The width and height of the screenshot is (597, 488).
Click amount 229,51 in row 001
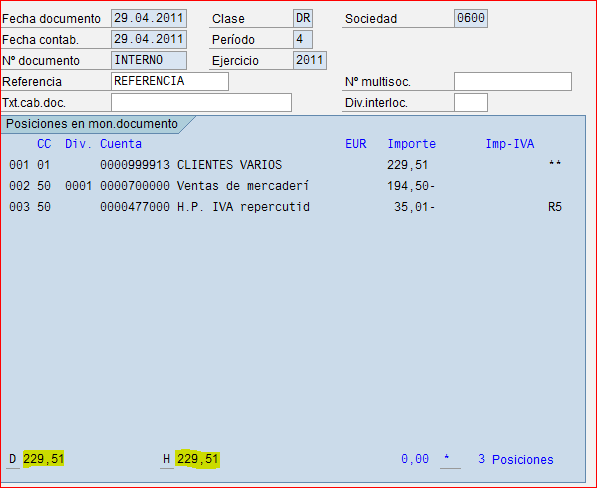click(407, 165)
